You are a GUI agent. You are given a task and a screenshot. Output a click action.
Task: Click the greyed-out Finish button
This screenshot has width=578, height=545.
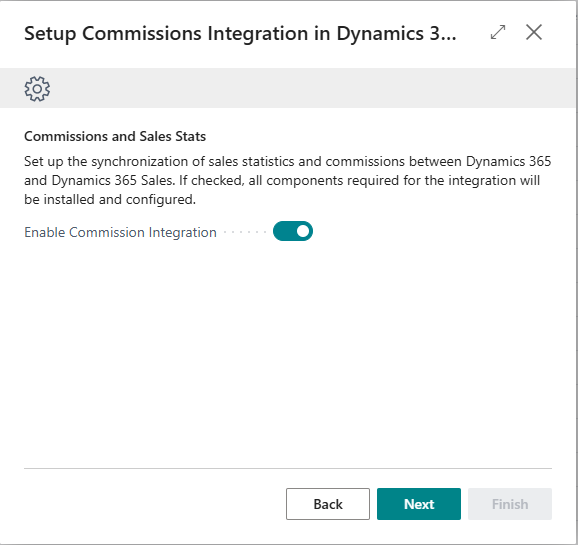click(510, 504)
